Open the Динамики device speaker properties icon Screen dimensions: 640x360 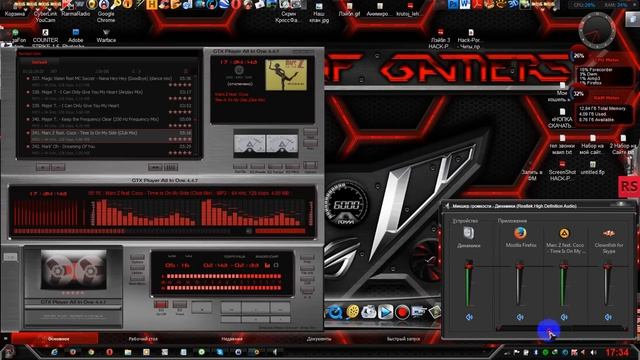coord(469,233)
